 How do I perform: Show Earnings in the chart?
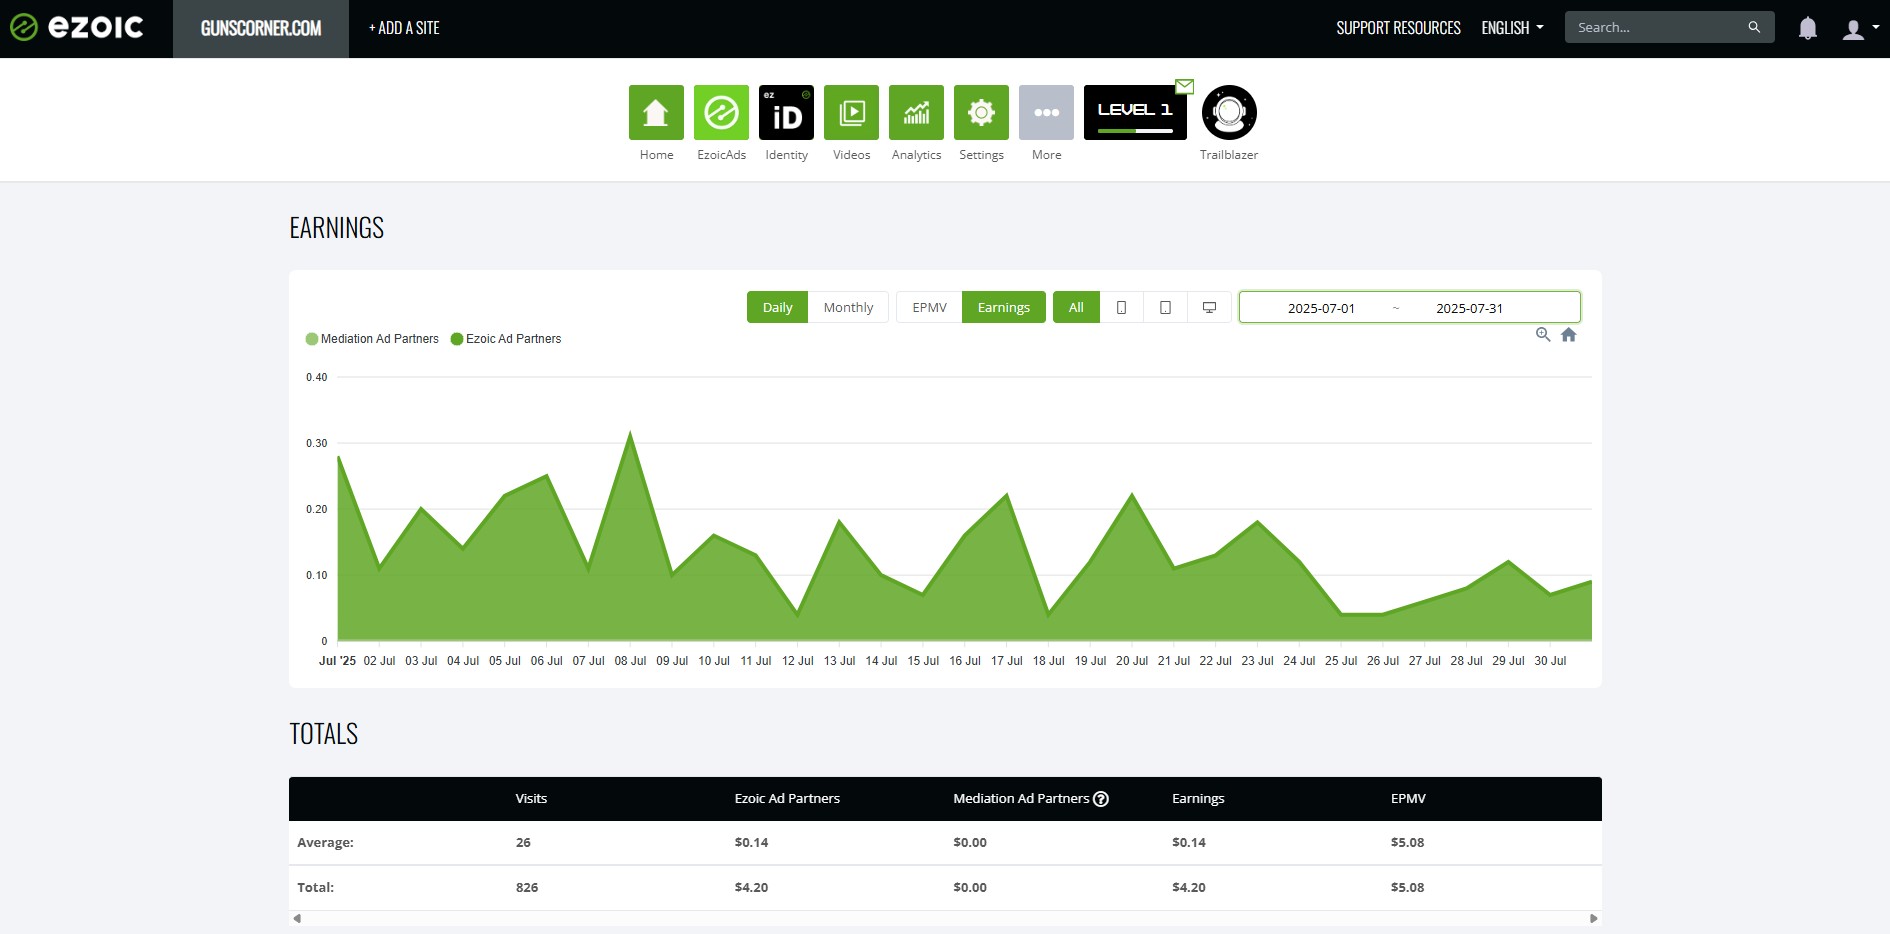(x=1003, y=307)
